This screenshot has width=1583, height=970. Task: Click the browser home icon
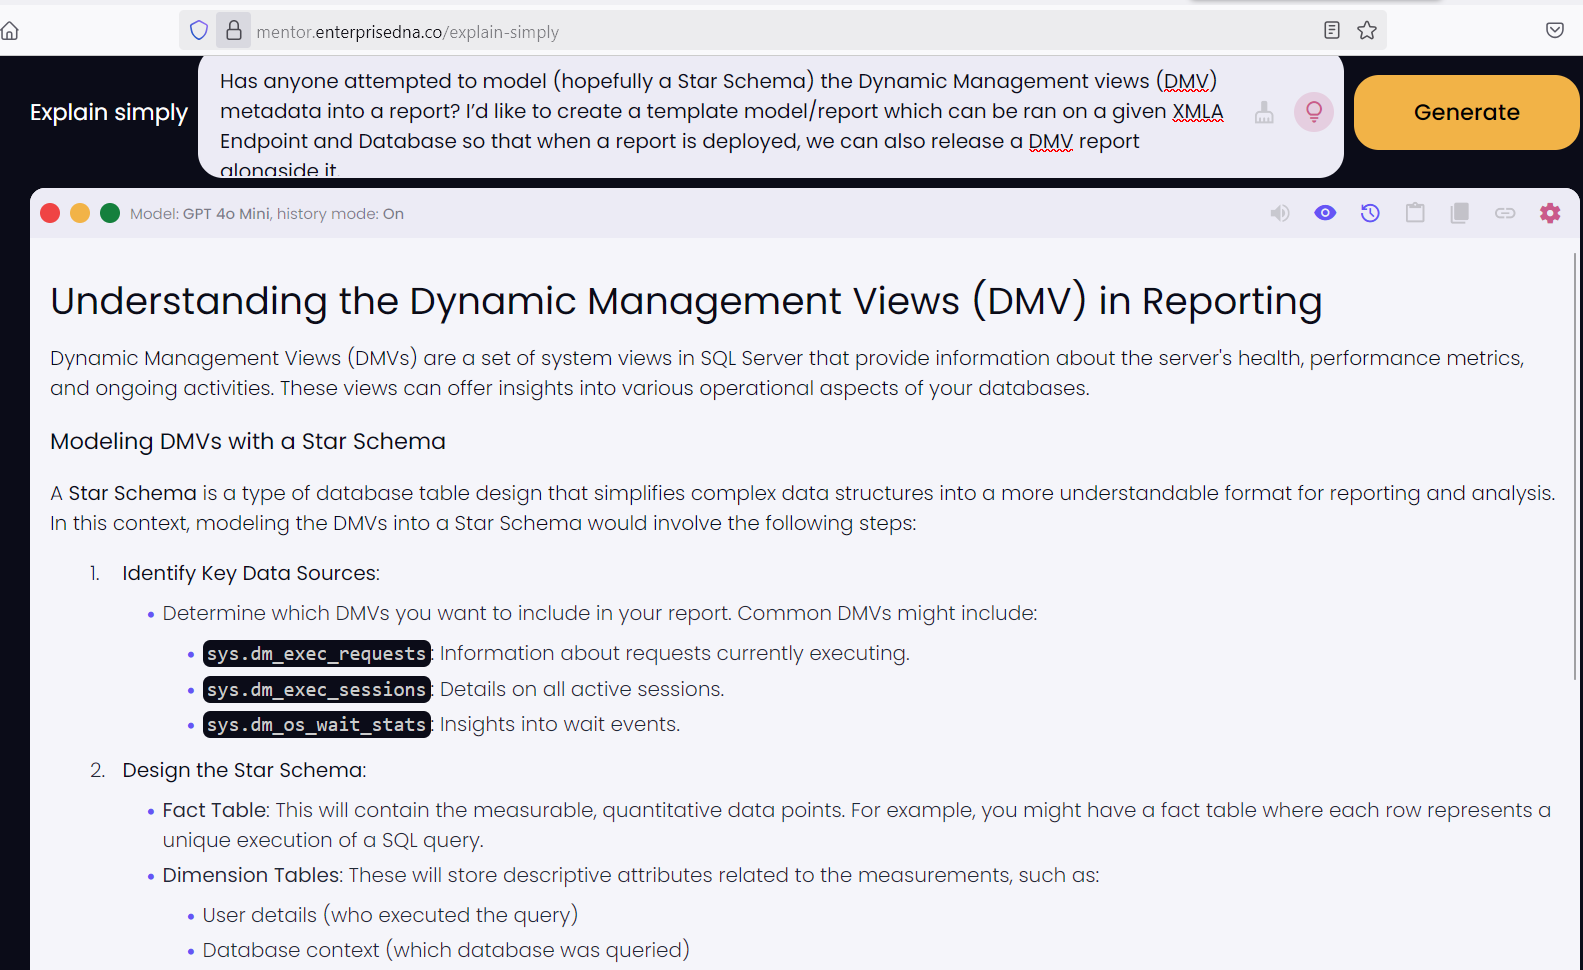click(x=10, y=31)
